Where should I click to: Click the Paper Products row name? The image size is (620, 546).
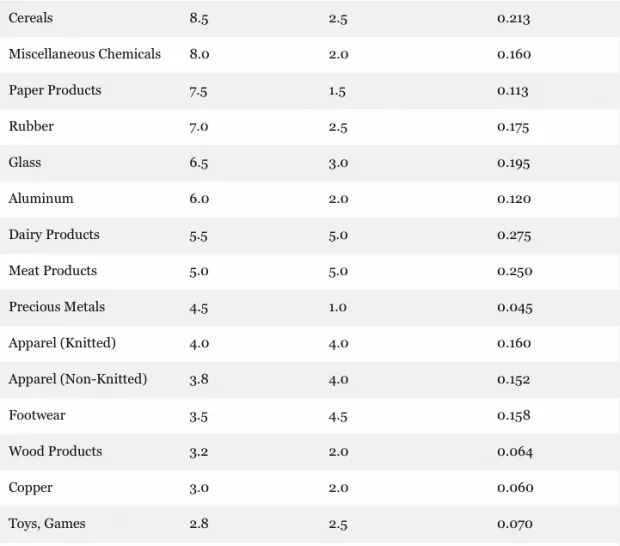(x=55, y=90)
